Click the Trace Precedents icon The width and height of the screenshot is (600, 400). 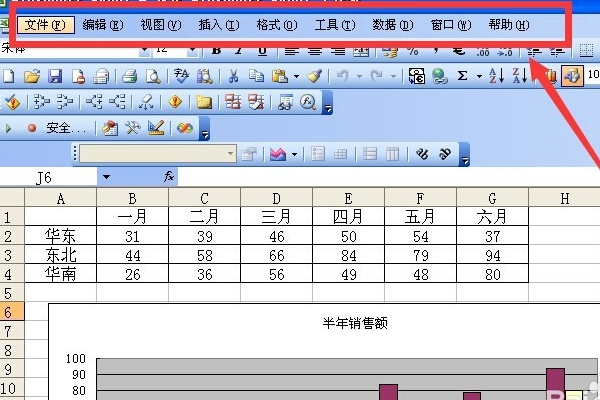[42, 102]
